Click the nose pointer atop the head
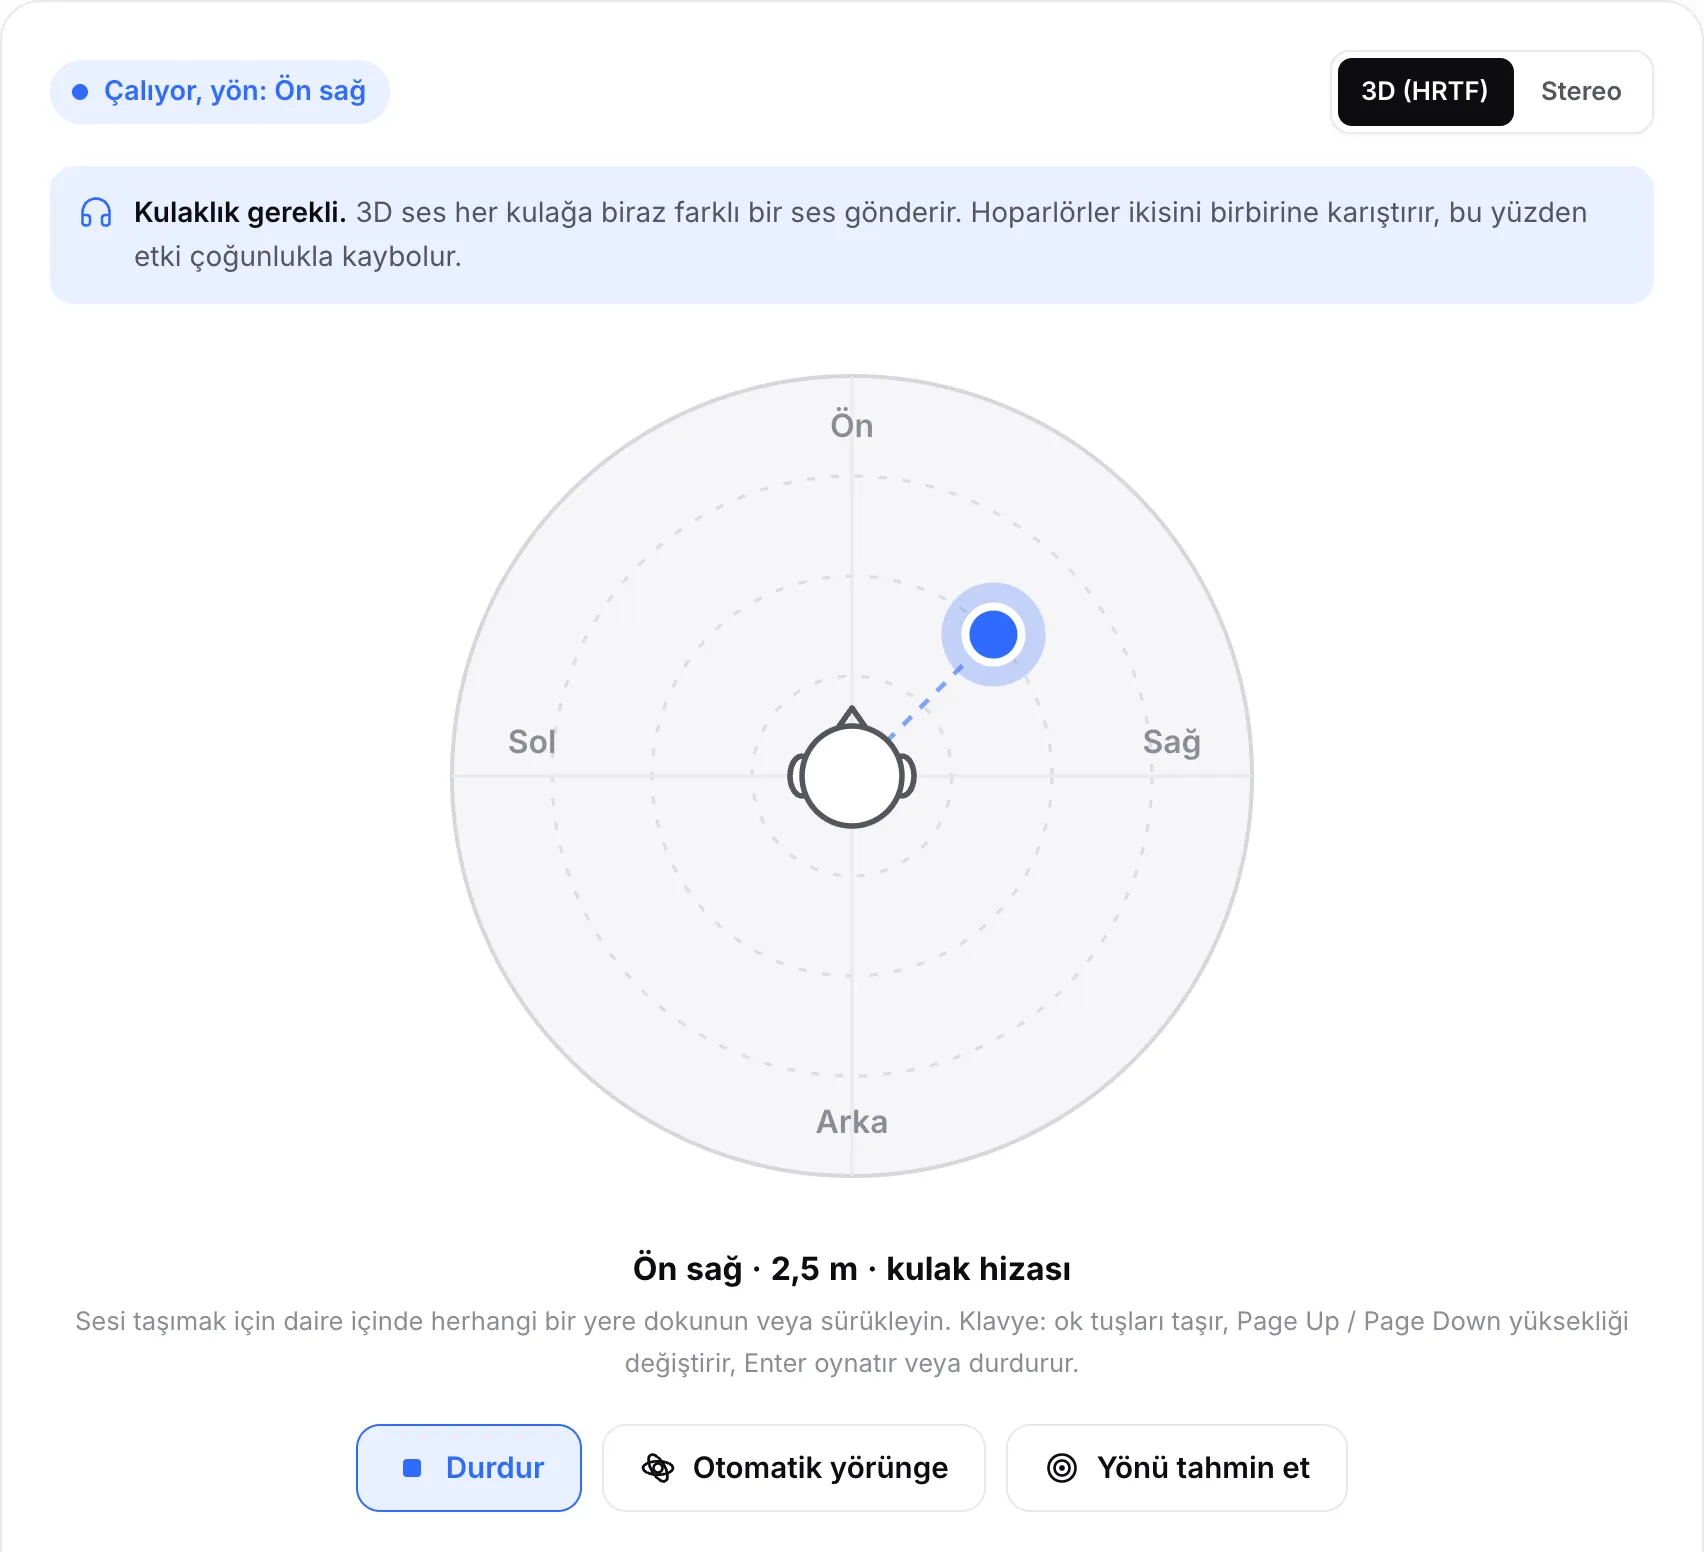 852,716
